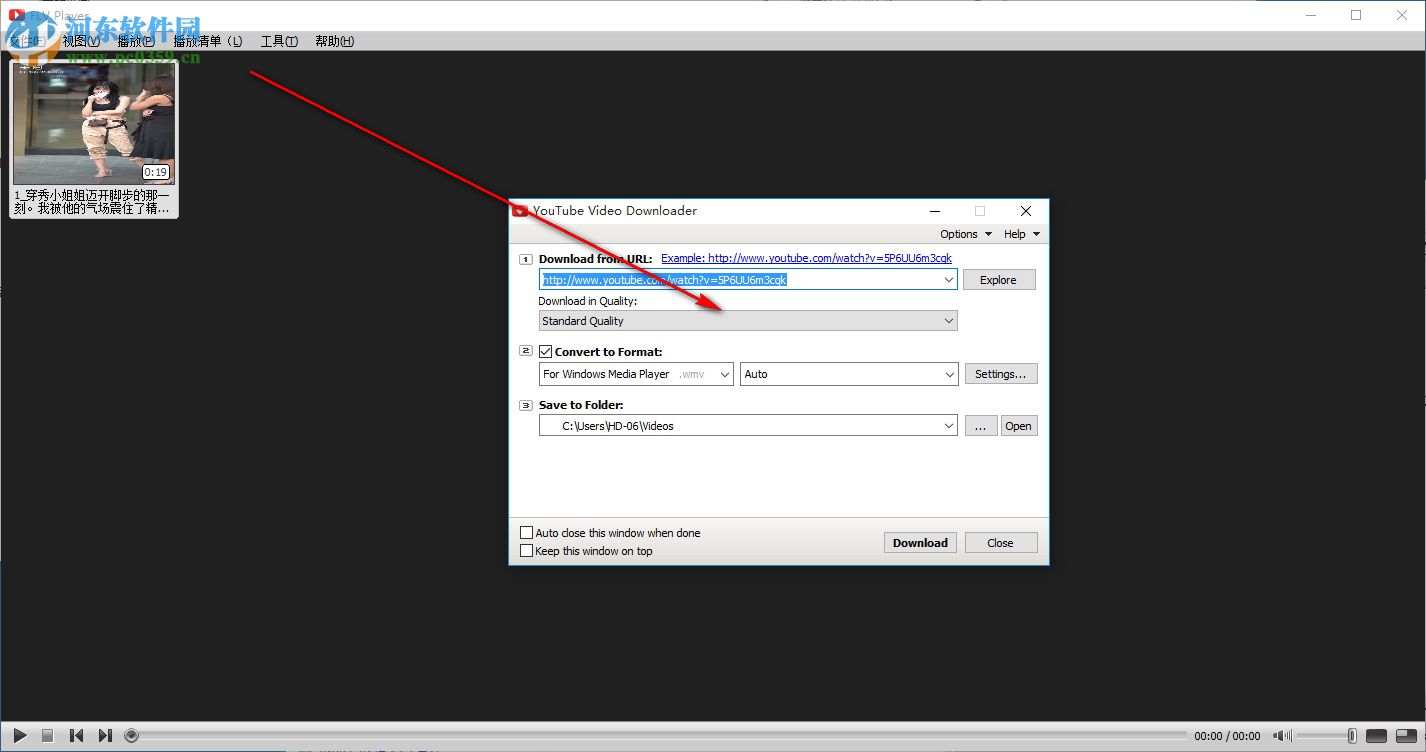Open the Download in Quality dropdown
The image size is (1426, 752).
948,320
